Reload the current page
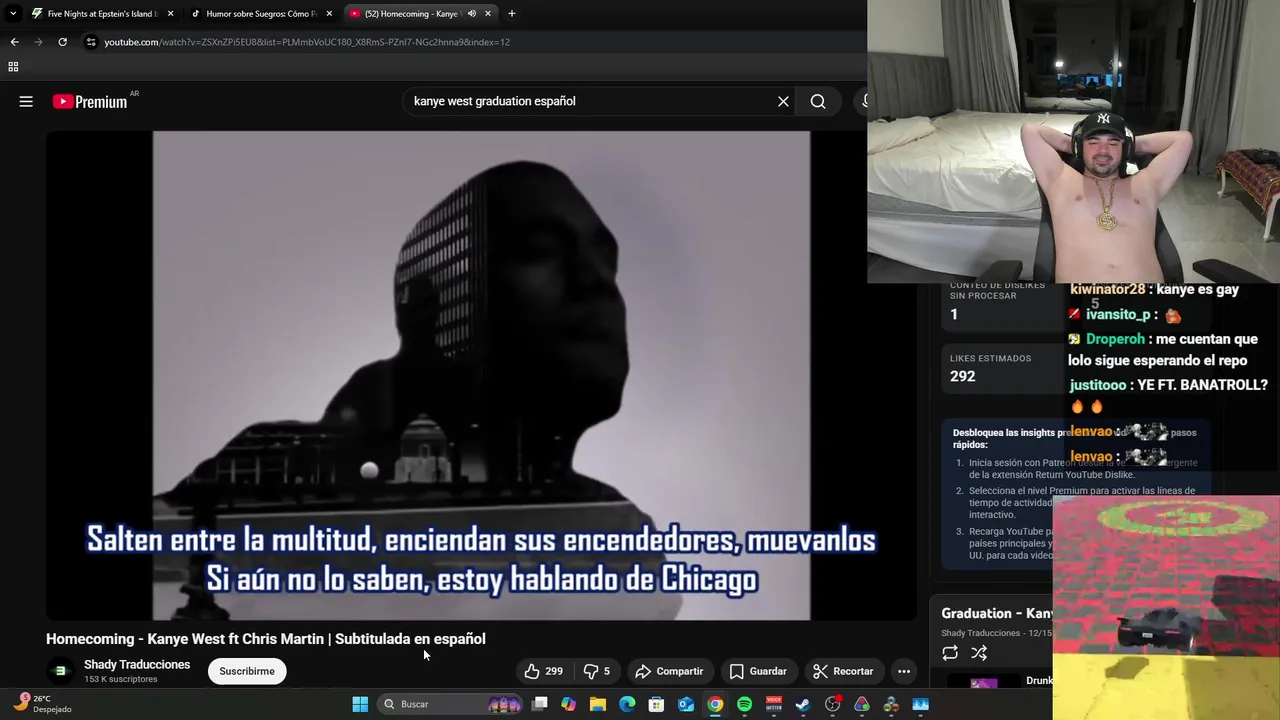This screenshot has height=720, width=1280. point(62,42)
